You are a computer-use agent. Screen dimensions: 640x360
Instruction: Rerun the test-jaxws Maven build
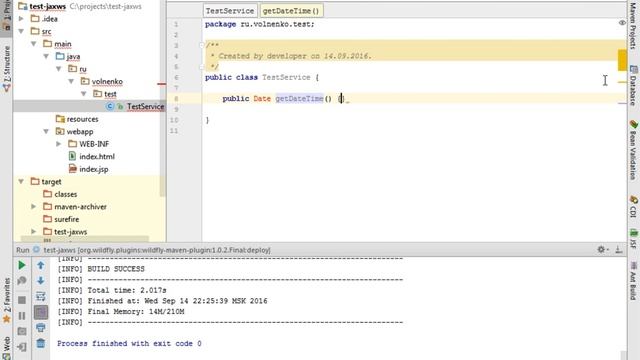point(22,265)
